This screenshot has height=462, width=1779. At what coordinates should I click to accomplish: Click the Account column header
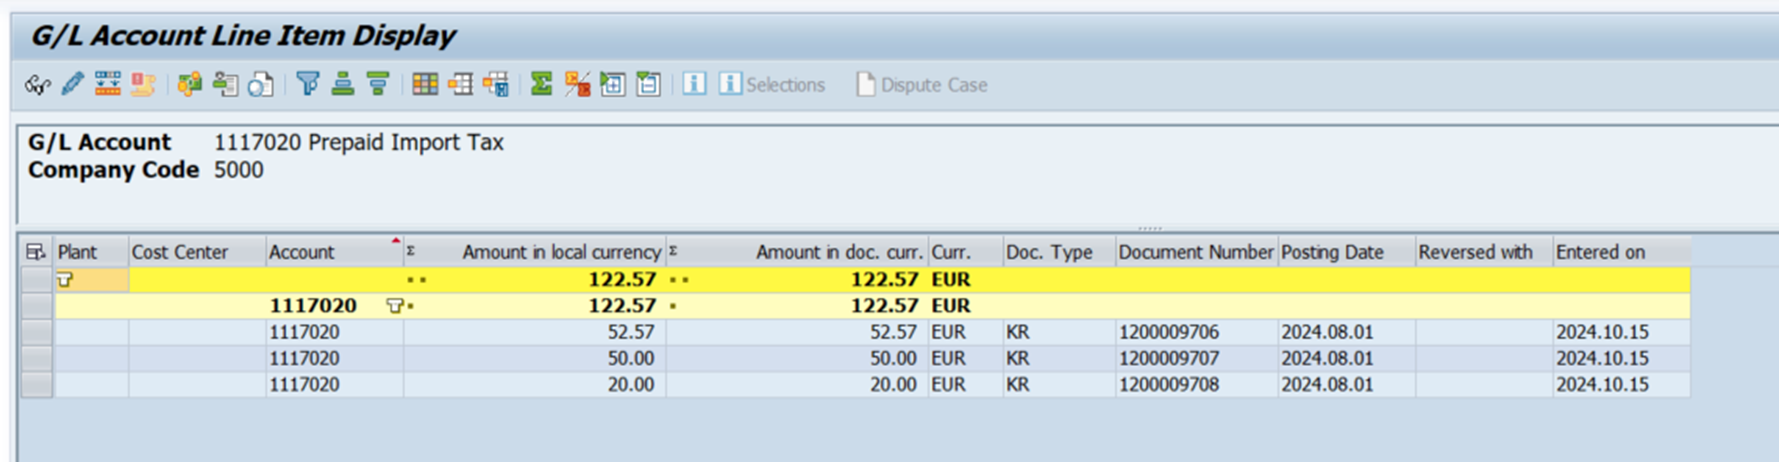pyautogui.click(x=334, y=252)
